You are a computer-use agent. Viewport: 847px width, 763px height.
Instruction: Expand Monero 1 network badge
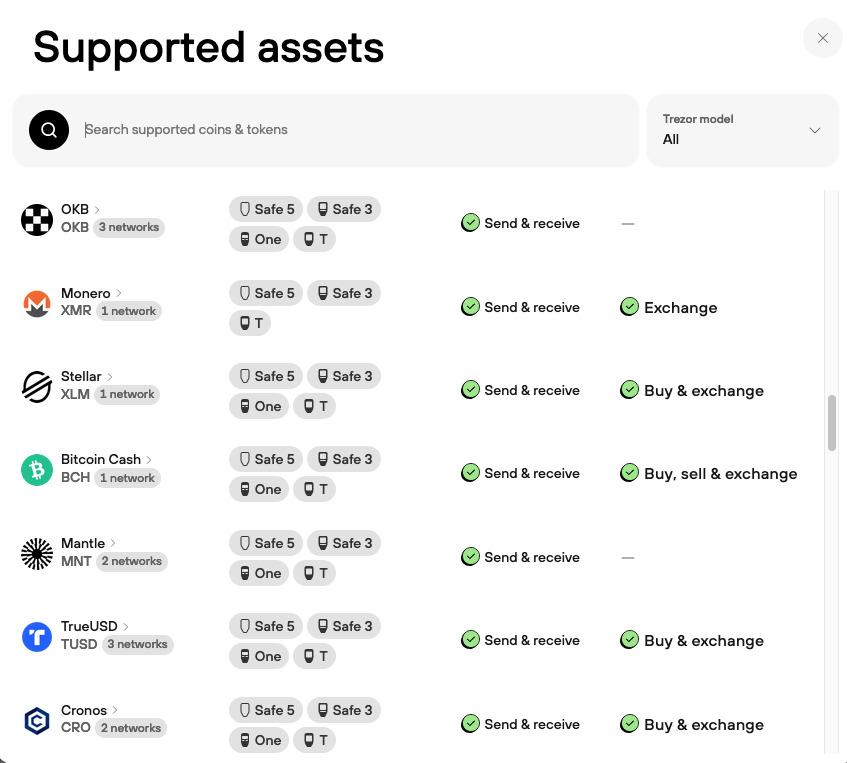(129, 311)
